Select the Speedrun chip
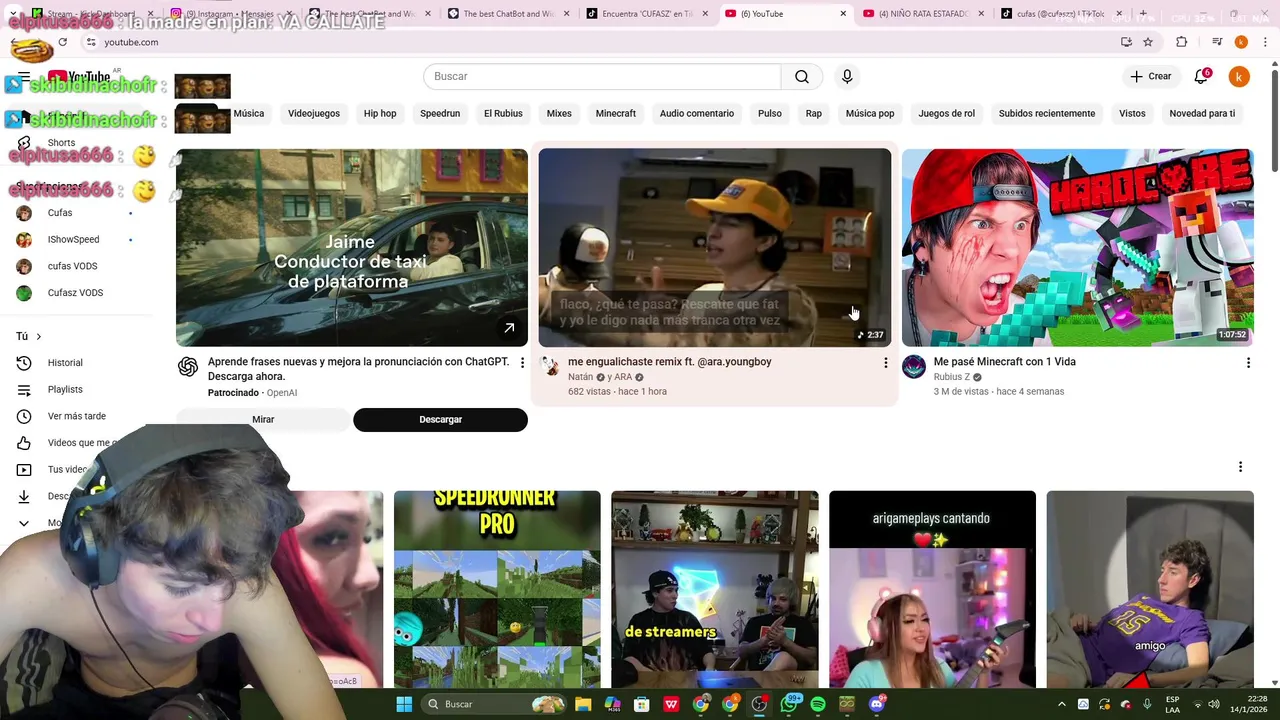 (440, 114)
